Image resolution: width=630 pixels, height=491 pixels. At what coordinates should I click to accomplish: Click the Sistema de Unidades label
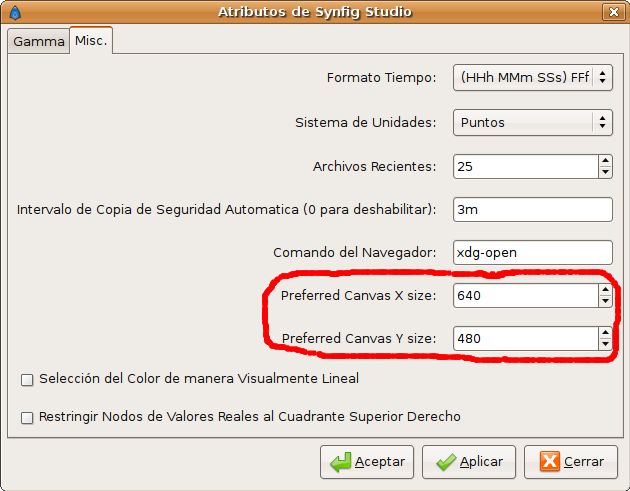click(366, 123)
